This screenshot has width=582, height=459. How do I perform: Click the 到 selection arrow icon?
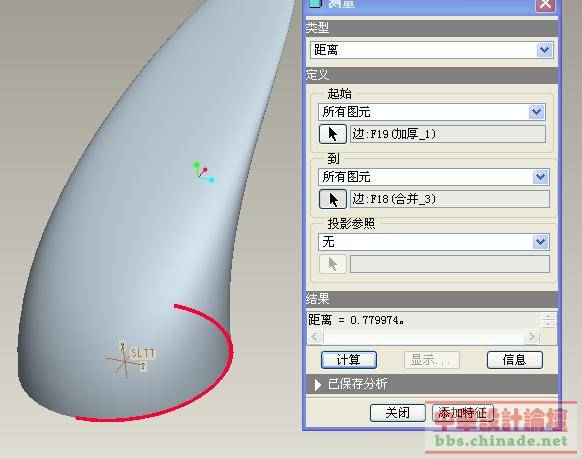pyautogui.click(x=333, y=199)
